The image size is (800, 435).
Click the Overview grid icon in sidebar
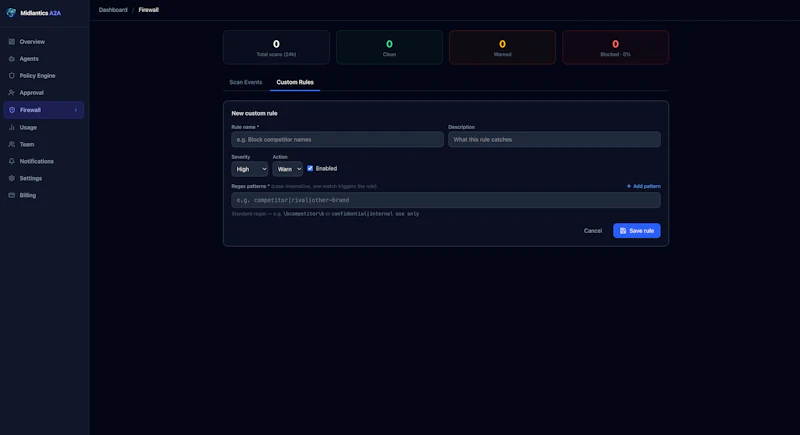(x=12, y=42)
